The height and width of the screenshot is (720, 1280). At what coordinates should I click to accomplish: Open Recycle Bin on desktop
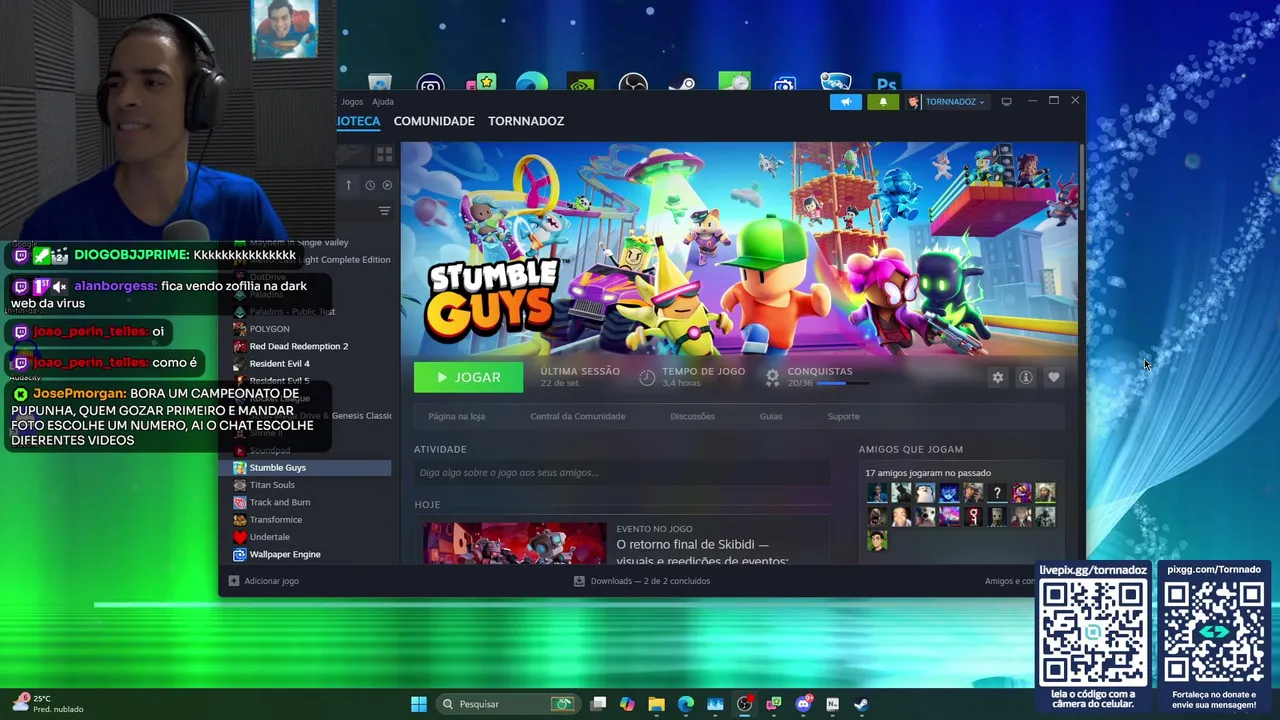pos(379,84)
